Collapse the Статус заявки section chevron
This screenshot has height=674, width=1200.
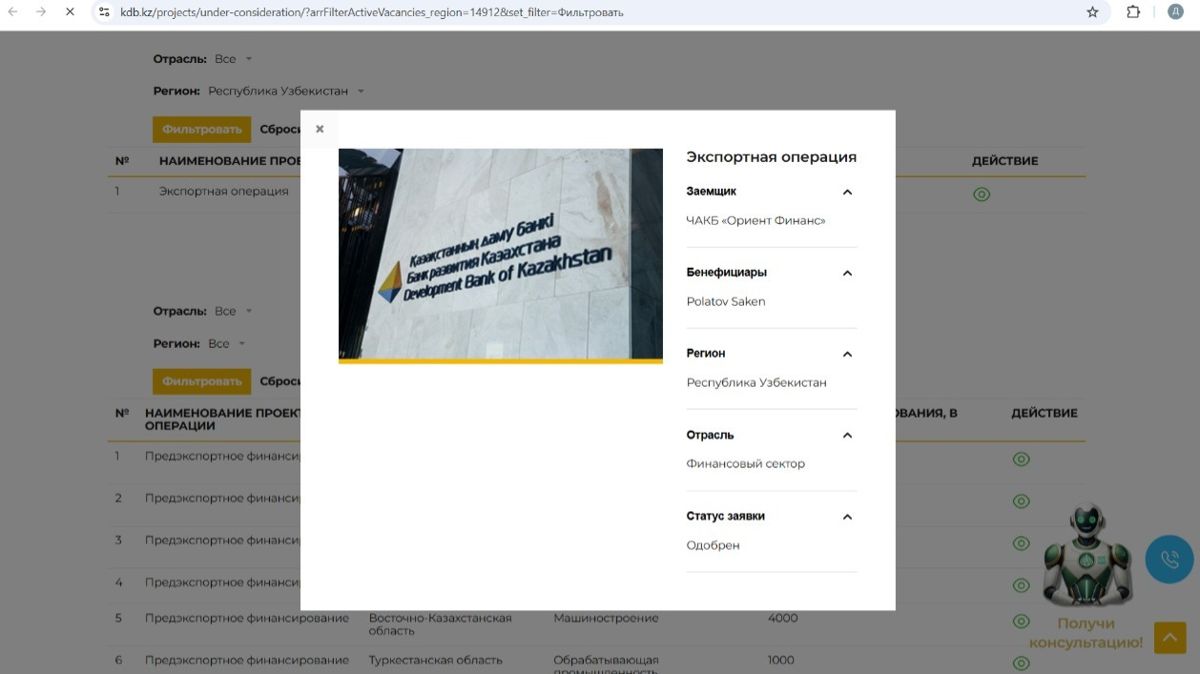(847, 517)
